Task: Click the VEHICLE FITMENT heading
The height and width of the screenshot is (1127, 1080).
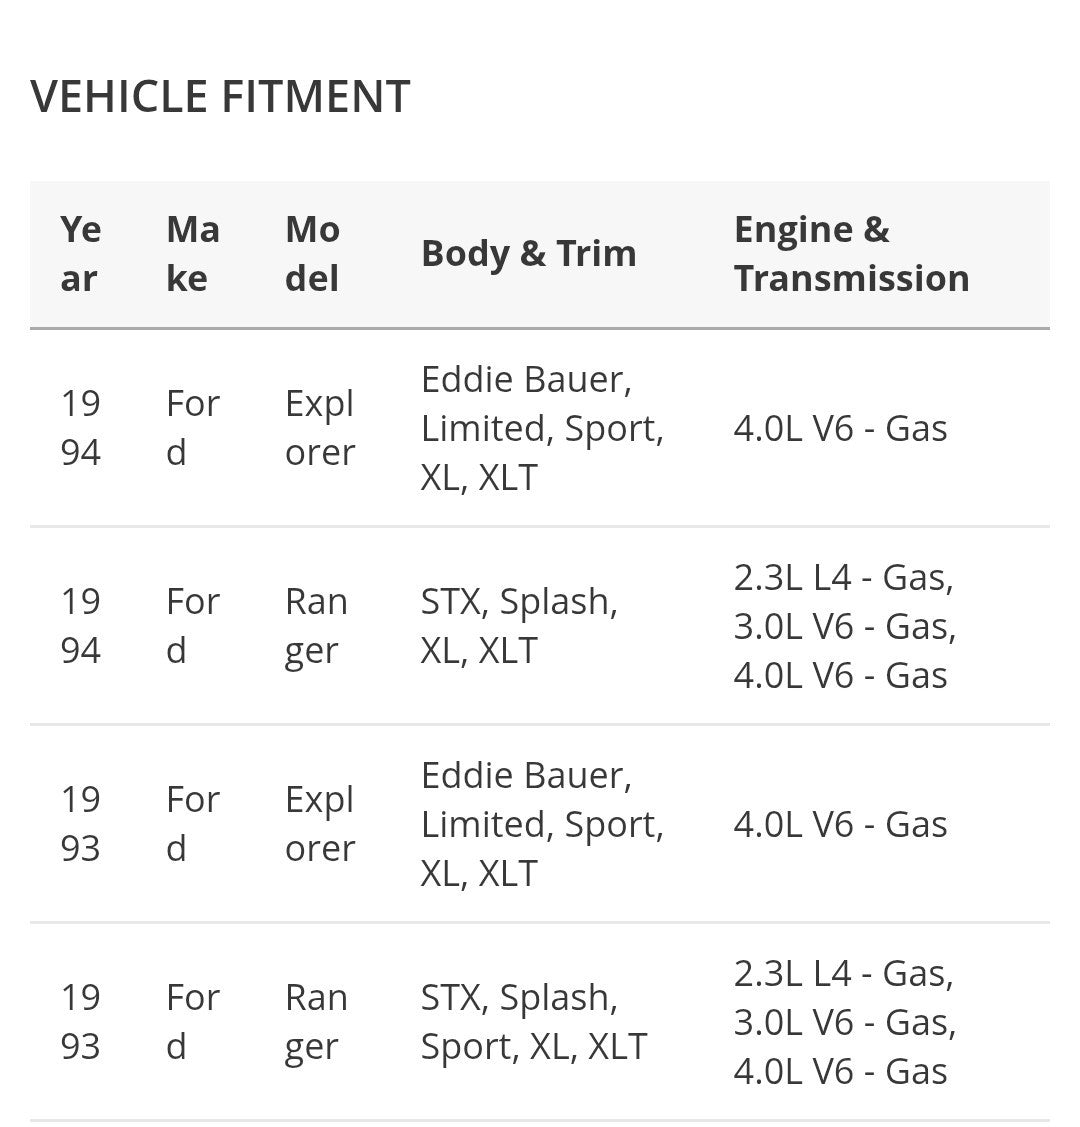Action: click(220, 96)
